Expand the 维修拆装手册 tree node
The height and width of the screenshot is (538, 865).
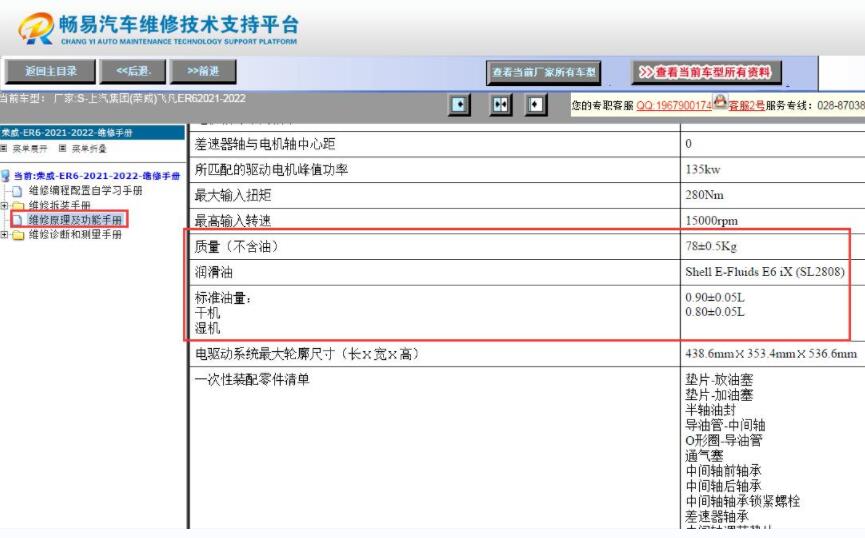(x=4, y=206)
